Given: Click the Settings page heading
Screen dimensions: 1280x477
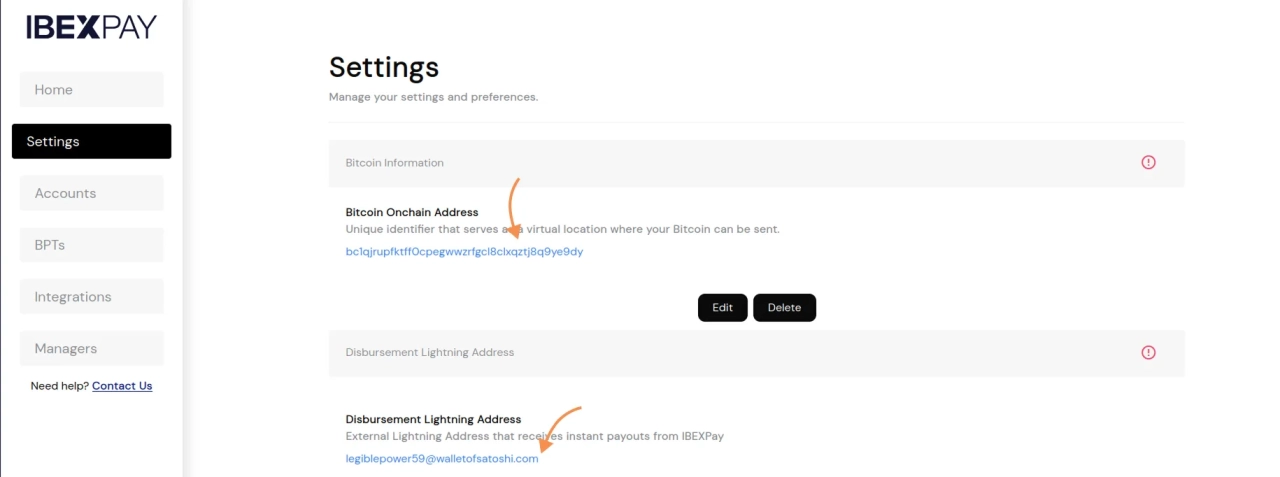Looking at the screenshot, I should point(384,67).
